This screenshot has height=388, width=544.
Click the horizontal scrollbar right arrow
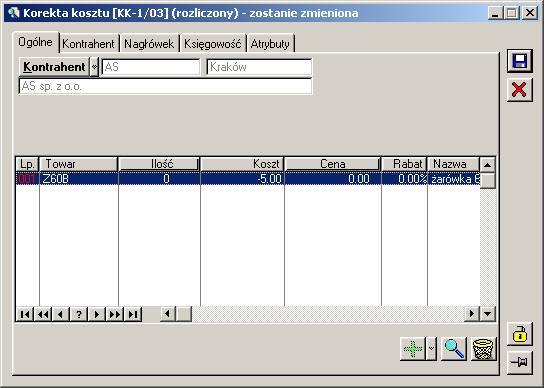[x=472, y=314]
